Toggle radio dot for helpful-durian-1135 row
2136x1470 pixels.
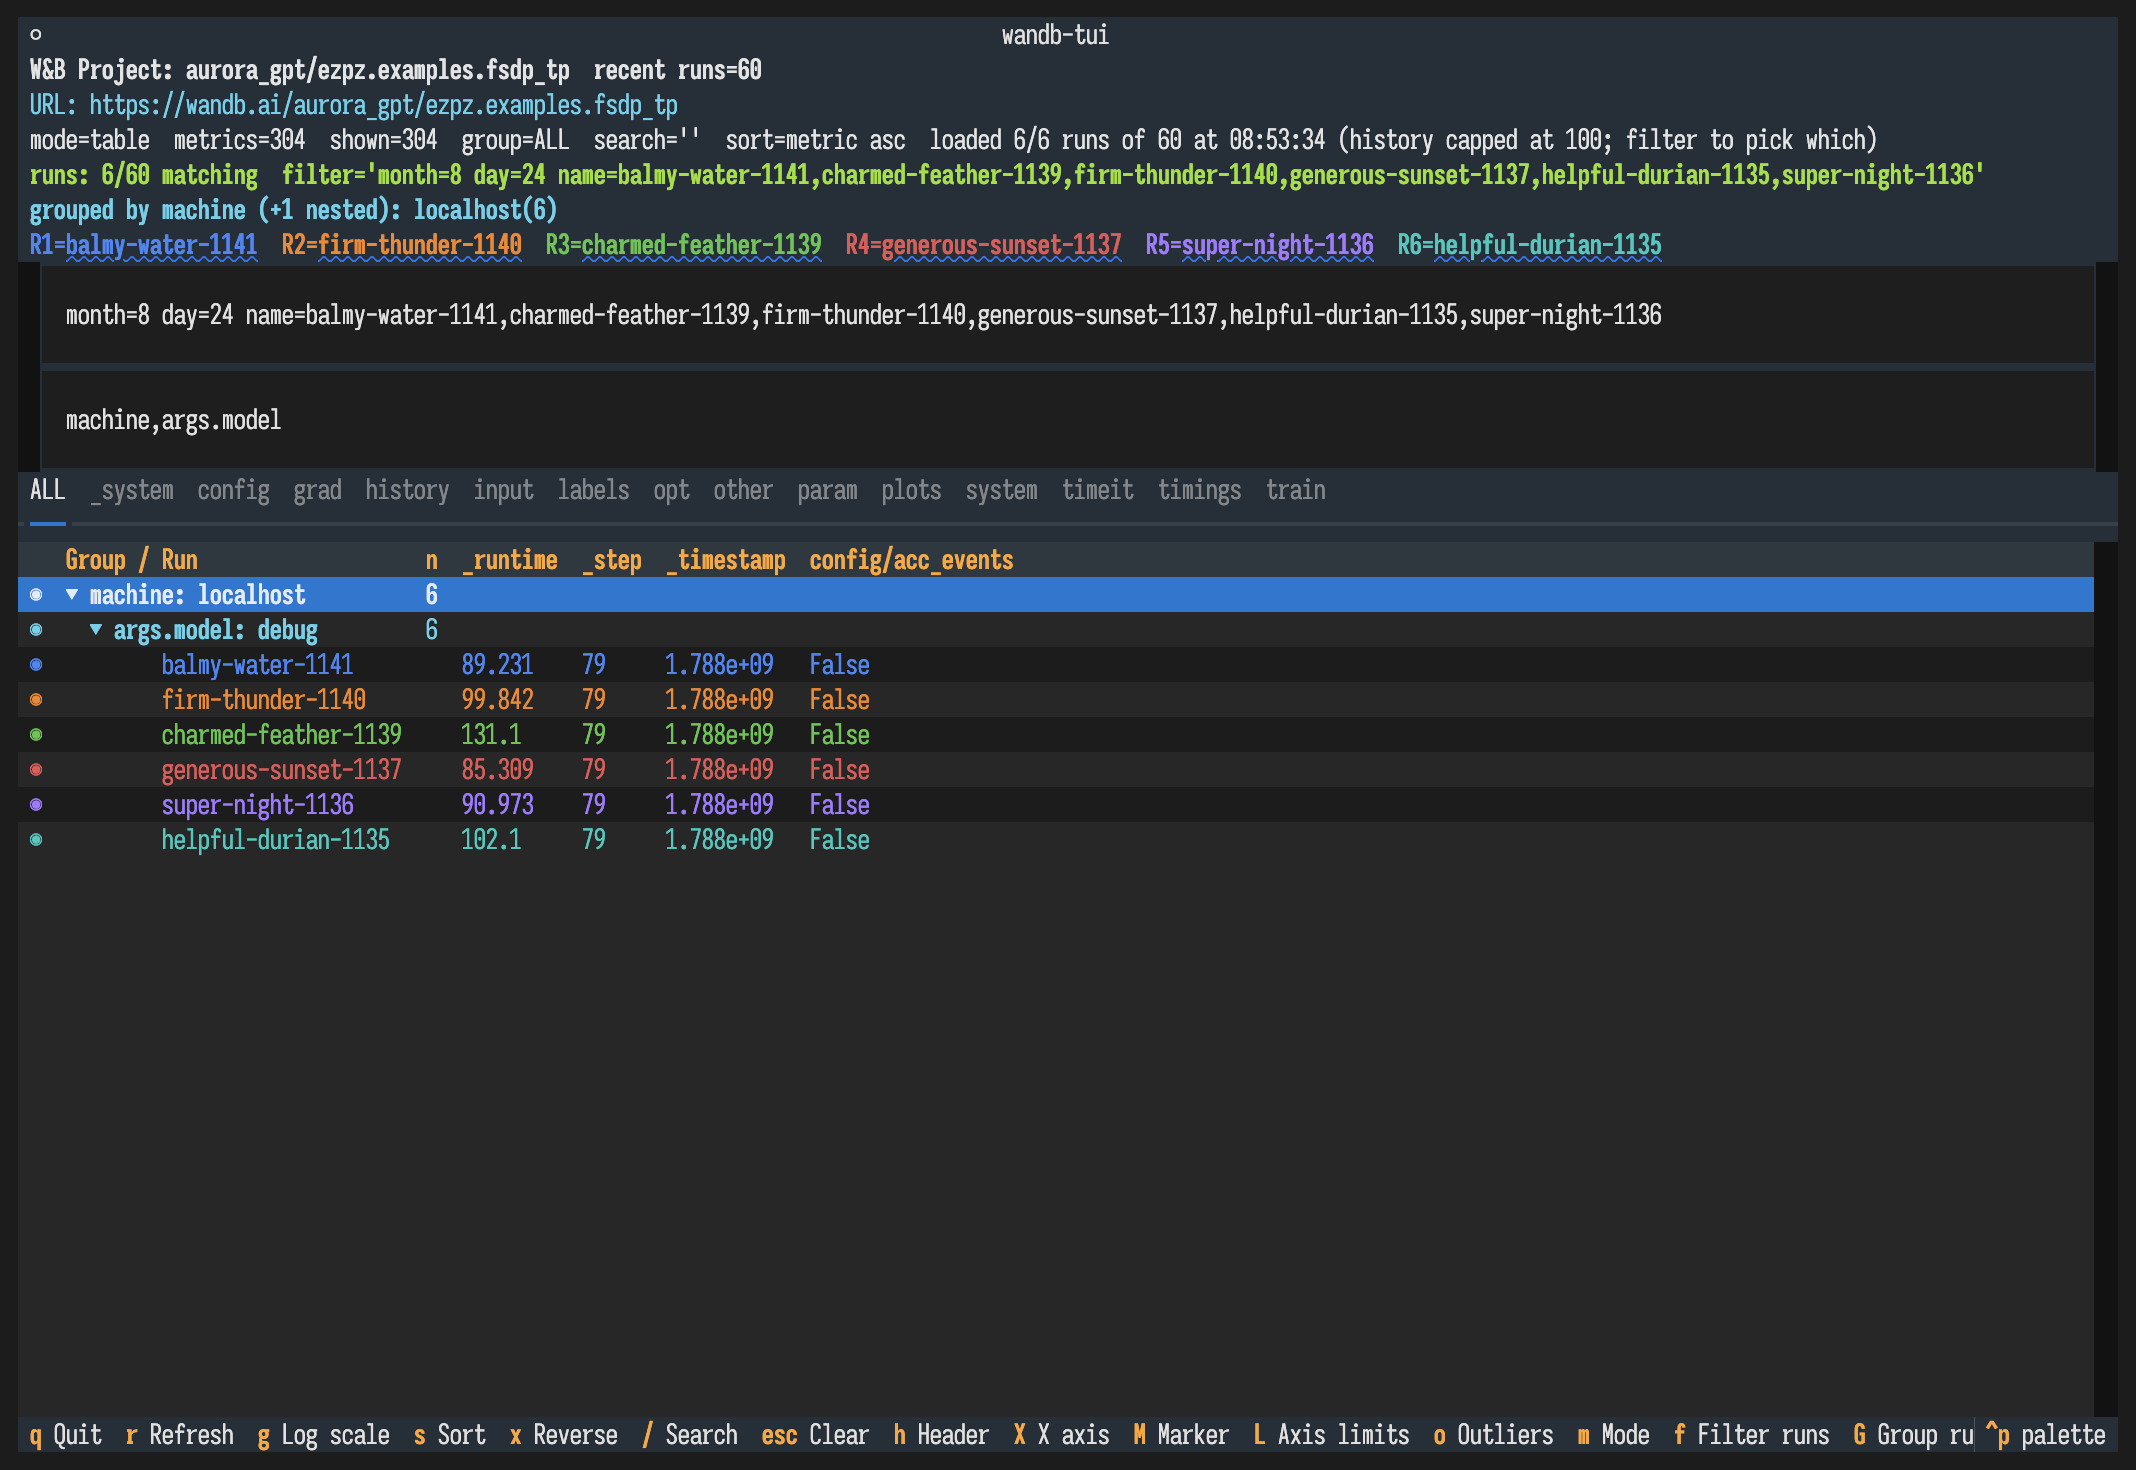[x=36, y=840]
